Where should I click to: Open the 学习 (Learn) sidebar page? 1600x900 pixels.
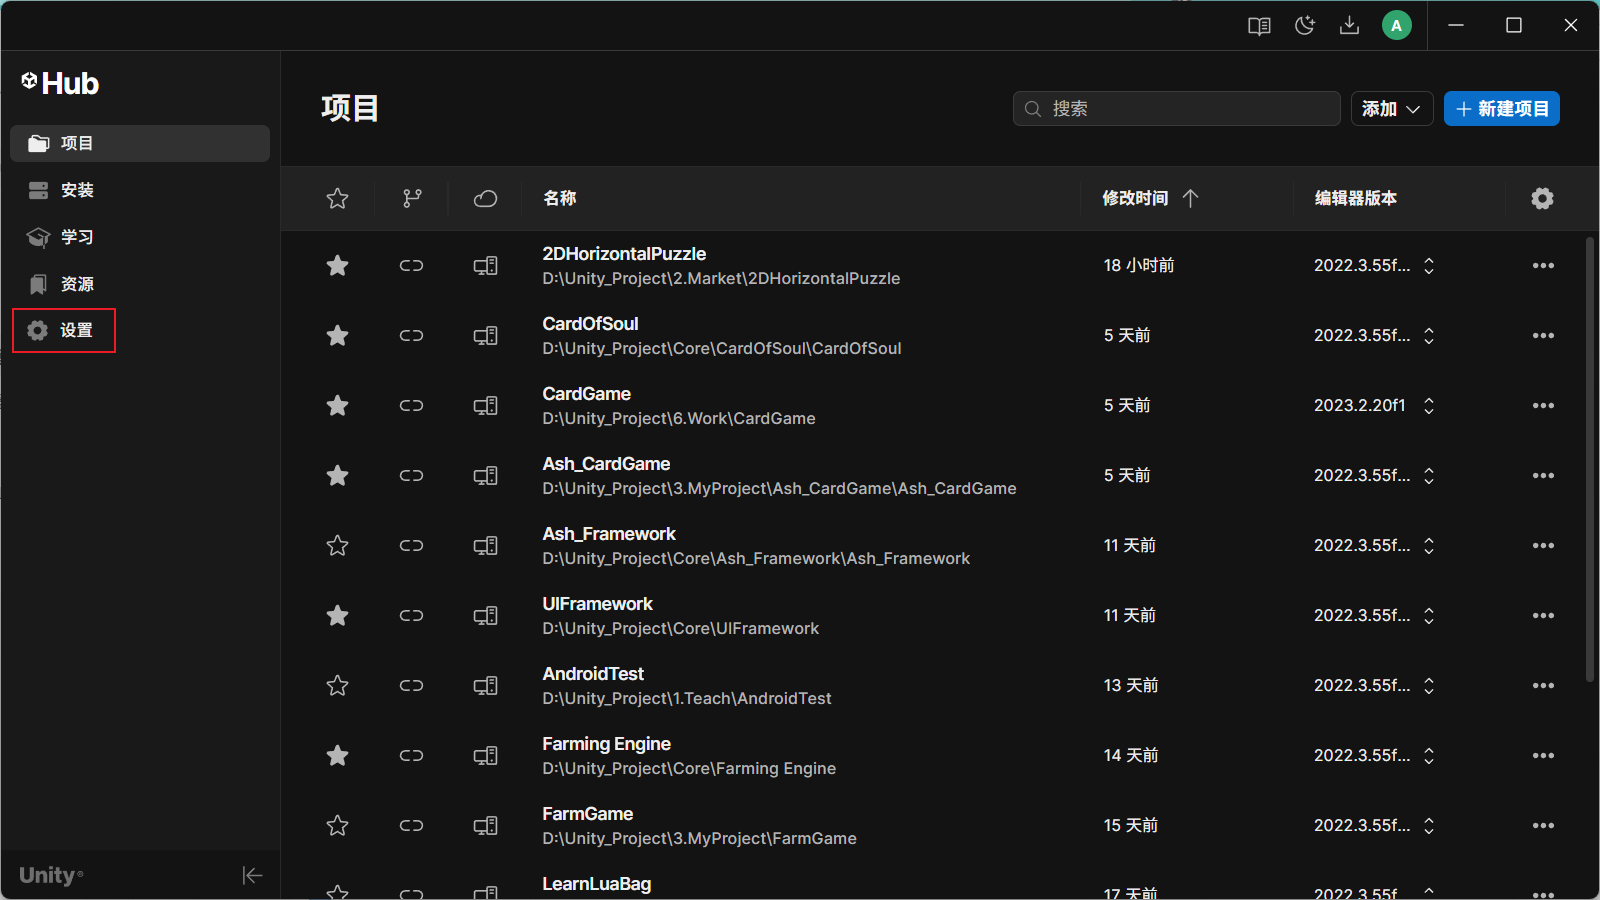(140, 237)
